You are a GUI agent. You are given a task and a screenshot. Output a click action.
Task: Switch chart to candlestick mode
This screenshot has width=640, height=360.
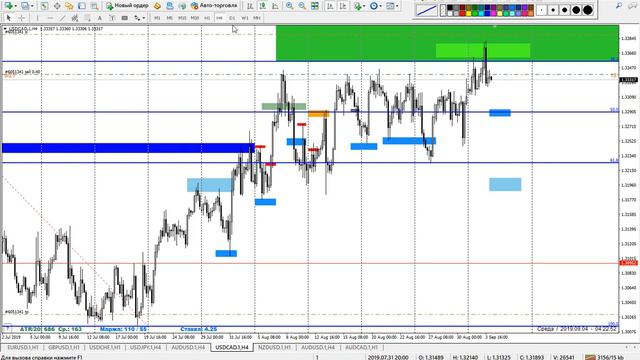263,6
